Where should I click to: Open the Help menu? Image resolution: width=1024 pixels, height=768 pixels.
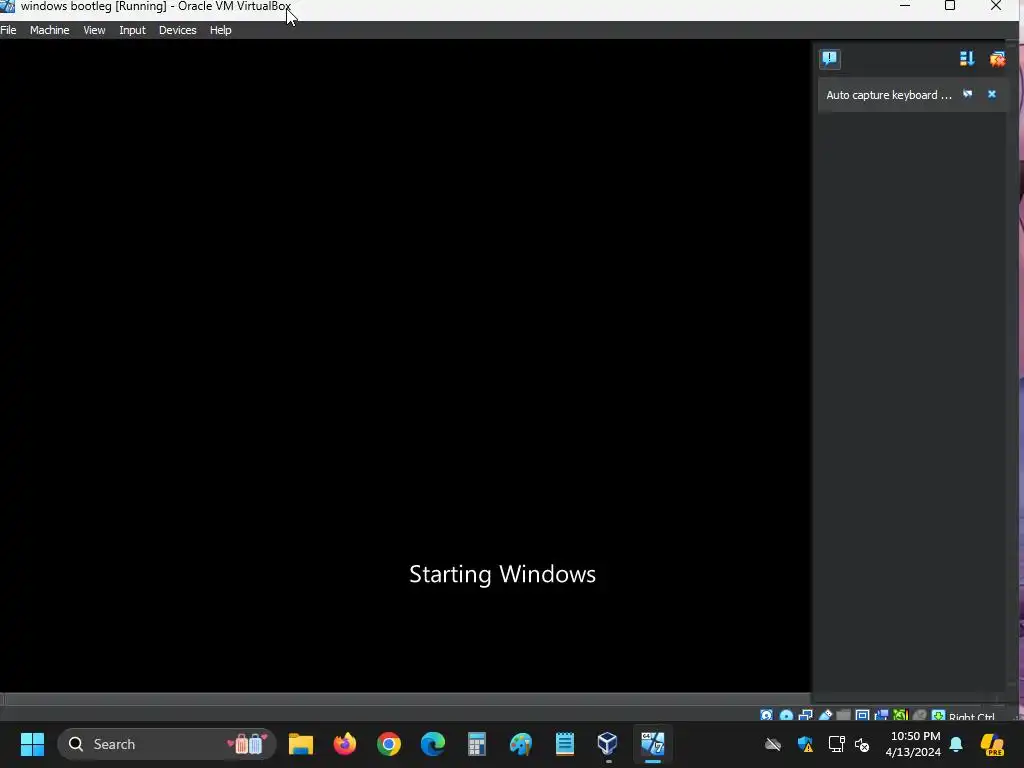point(221,30)
